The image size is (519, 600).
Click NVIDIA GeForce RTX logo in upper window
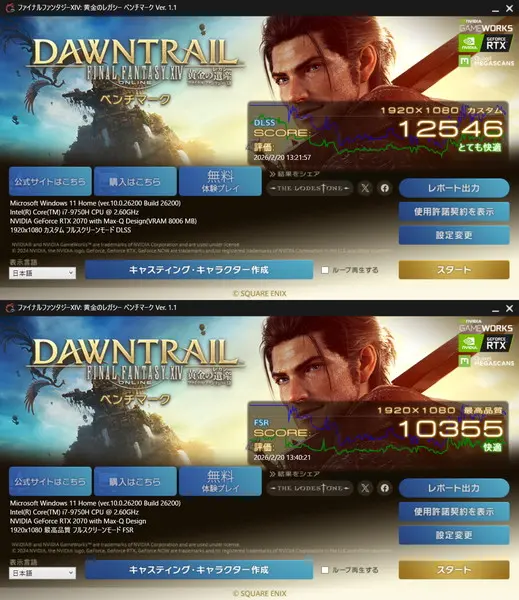[485, 43]
